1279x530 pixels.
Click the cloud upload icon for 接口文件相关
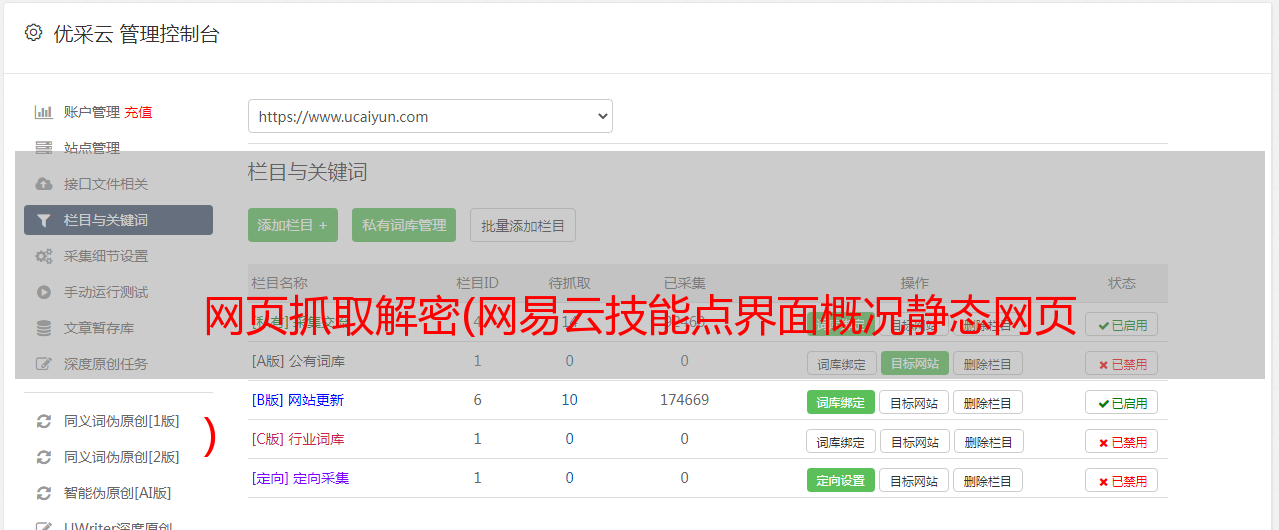tap(44, 184)
